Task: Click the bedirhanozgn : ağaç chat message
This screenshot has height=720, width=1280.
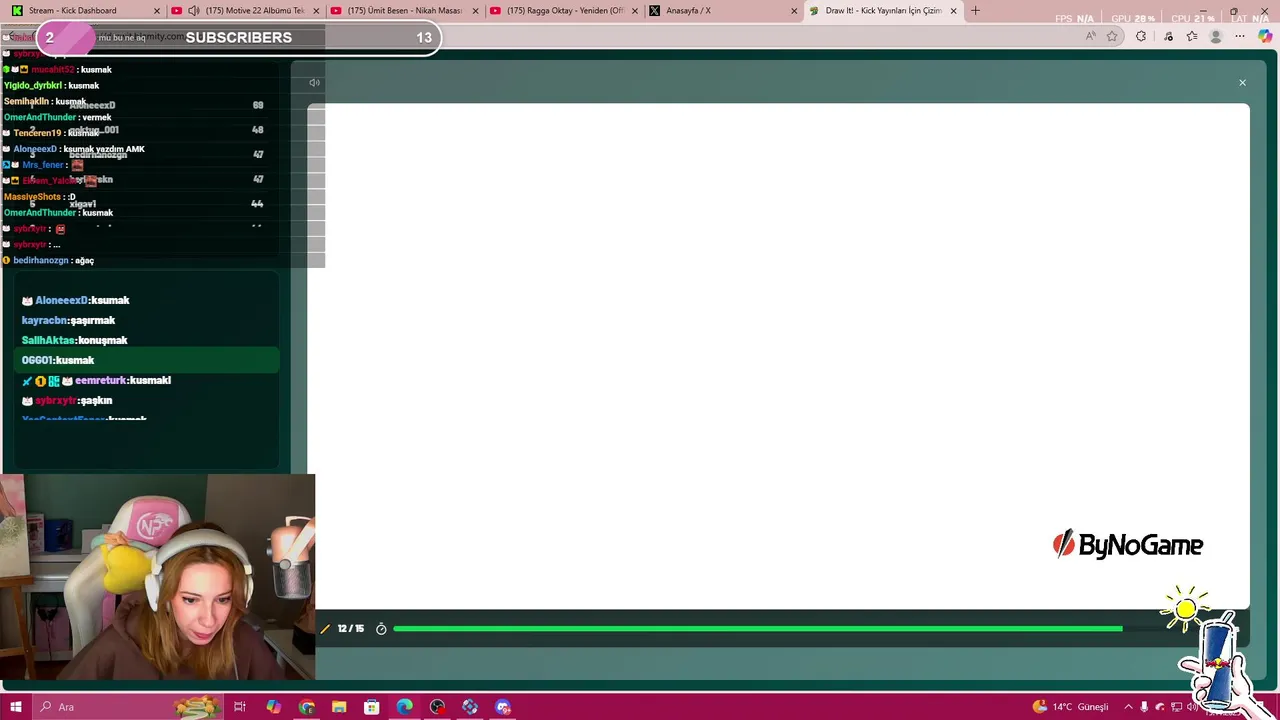Action: [x=49, y=260]
